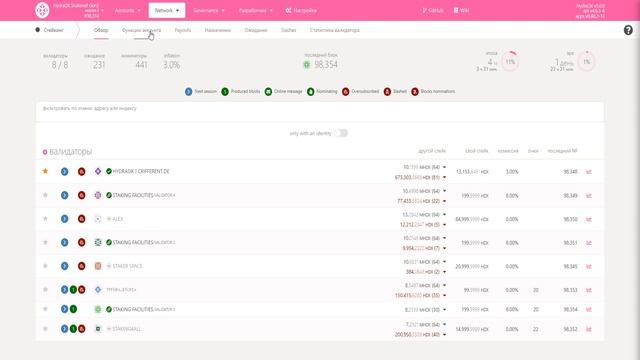Screen dimensions: 640x360
Task: Toggle favorite star for Staking Facilities Validator 3
Action: [45, 309]
